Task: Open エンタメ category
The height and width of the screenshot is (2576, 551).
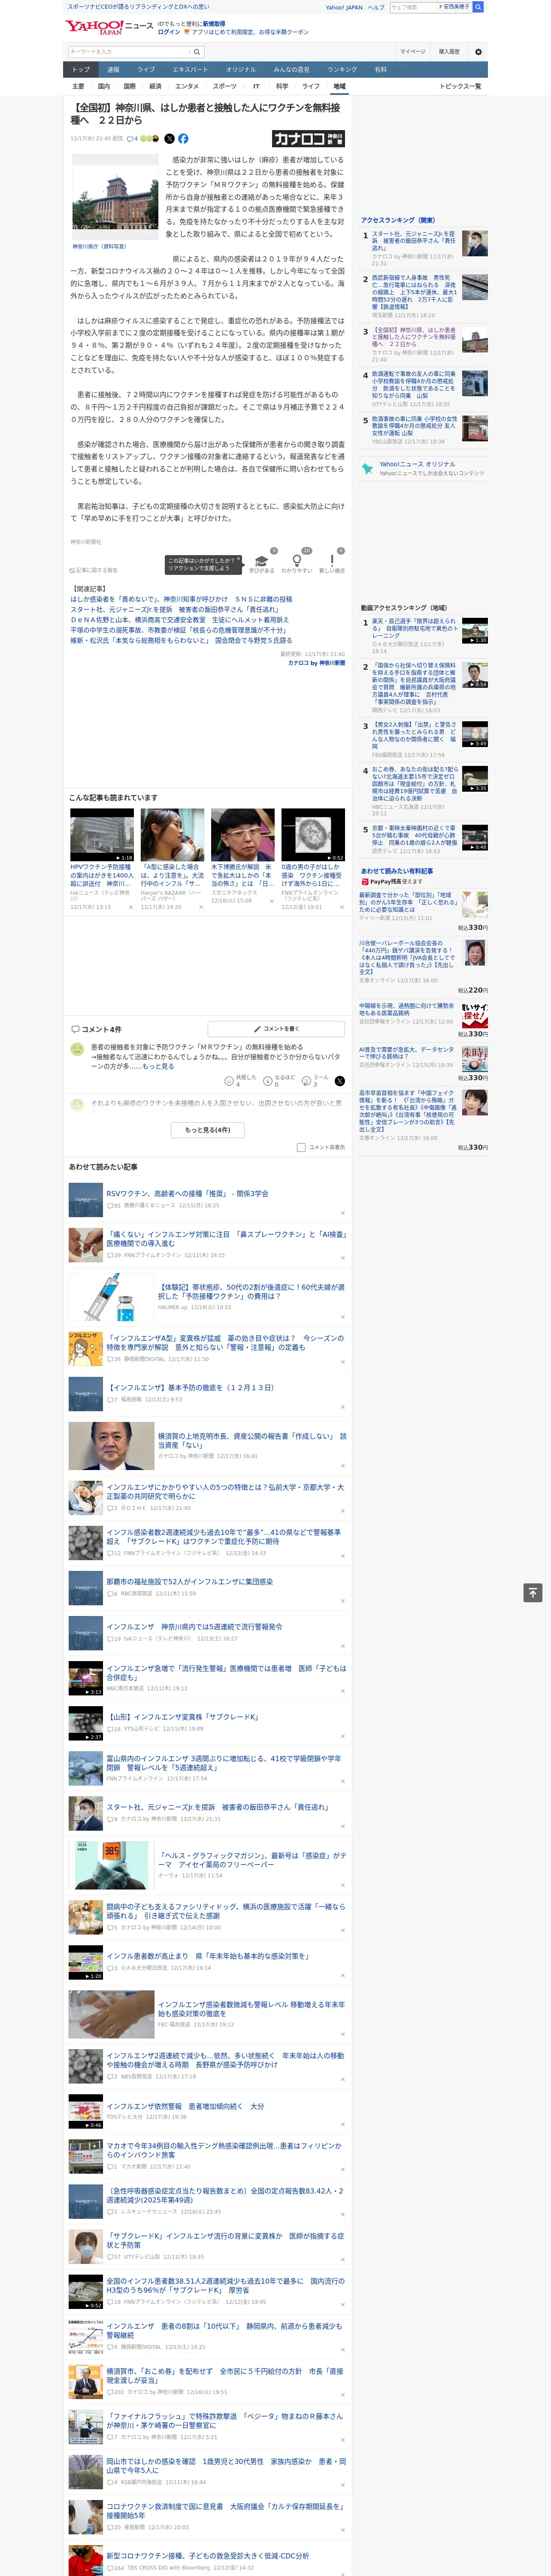Action: pos(187,86)
